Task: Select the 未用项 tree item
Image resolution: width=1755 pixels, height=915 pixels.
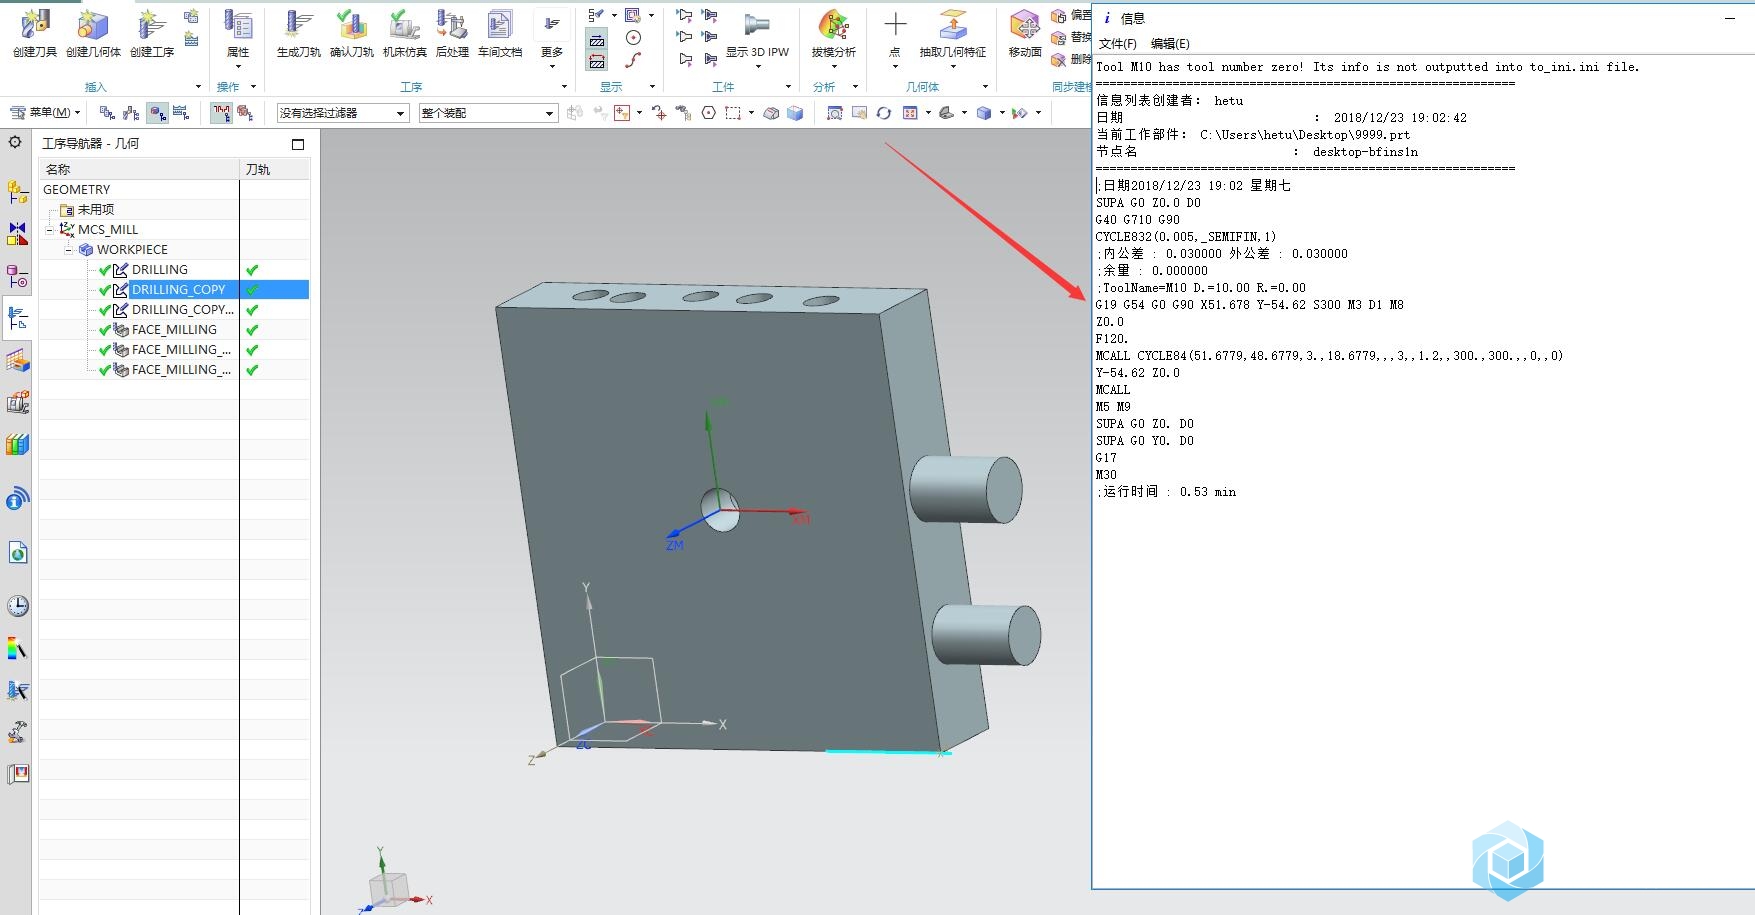Action: pos(96,209)
